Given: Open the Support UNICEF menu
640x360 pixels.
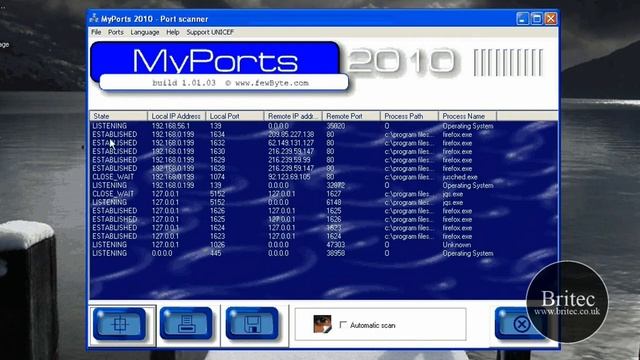Looking at the screenshot, I should pos(210,32).
